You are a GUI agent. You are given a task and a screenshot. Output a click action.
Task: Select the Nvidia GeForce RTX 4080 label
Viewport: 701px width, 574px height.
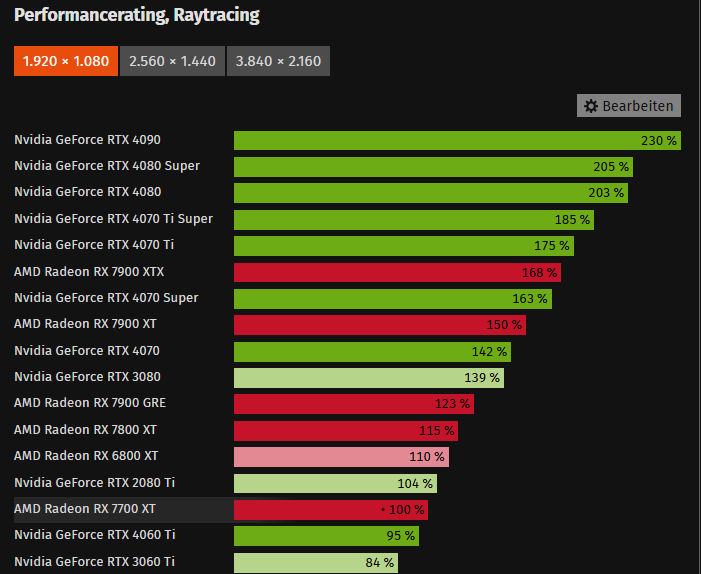88,192
